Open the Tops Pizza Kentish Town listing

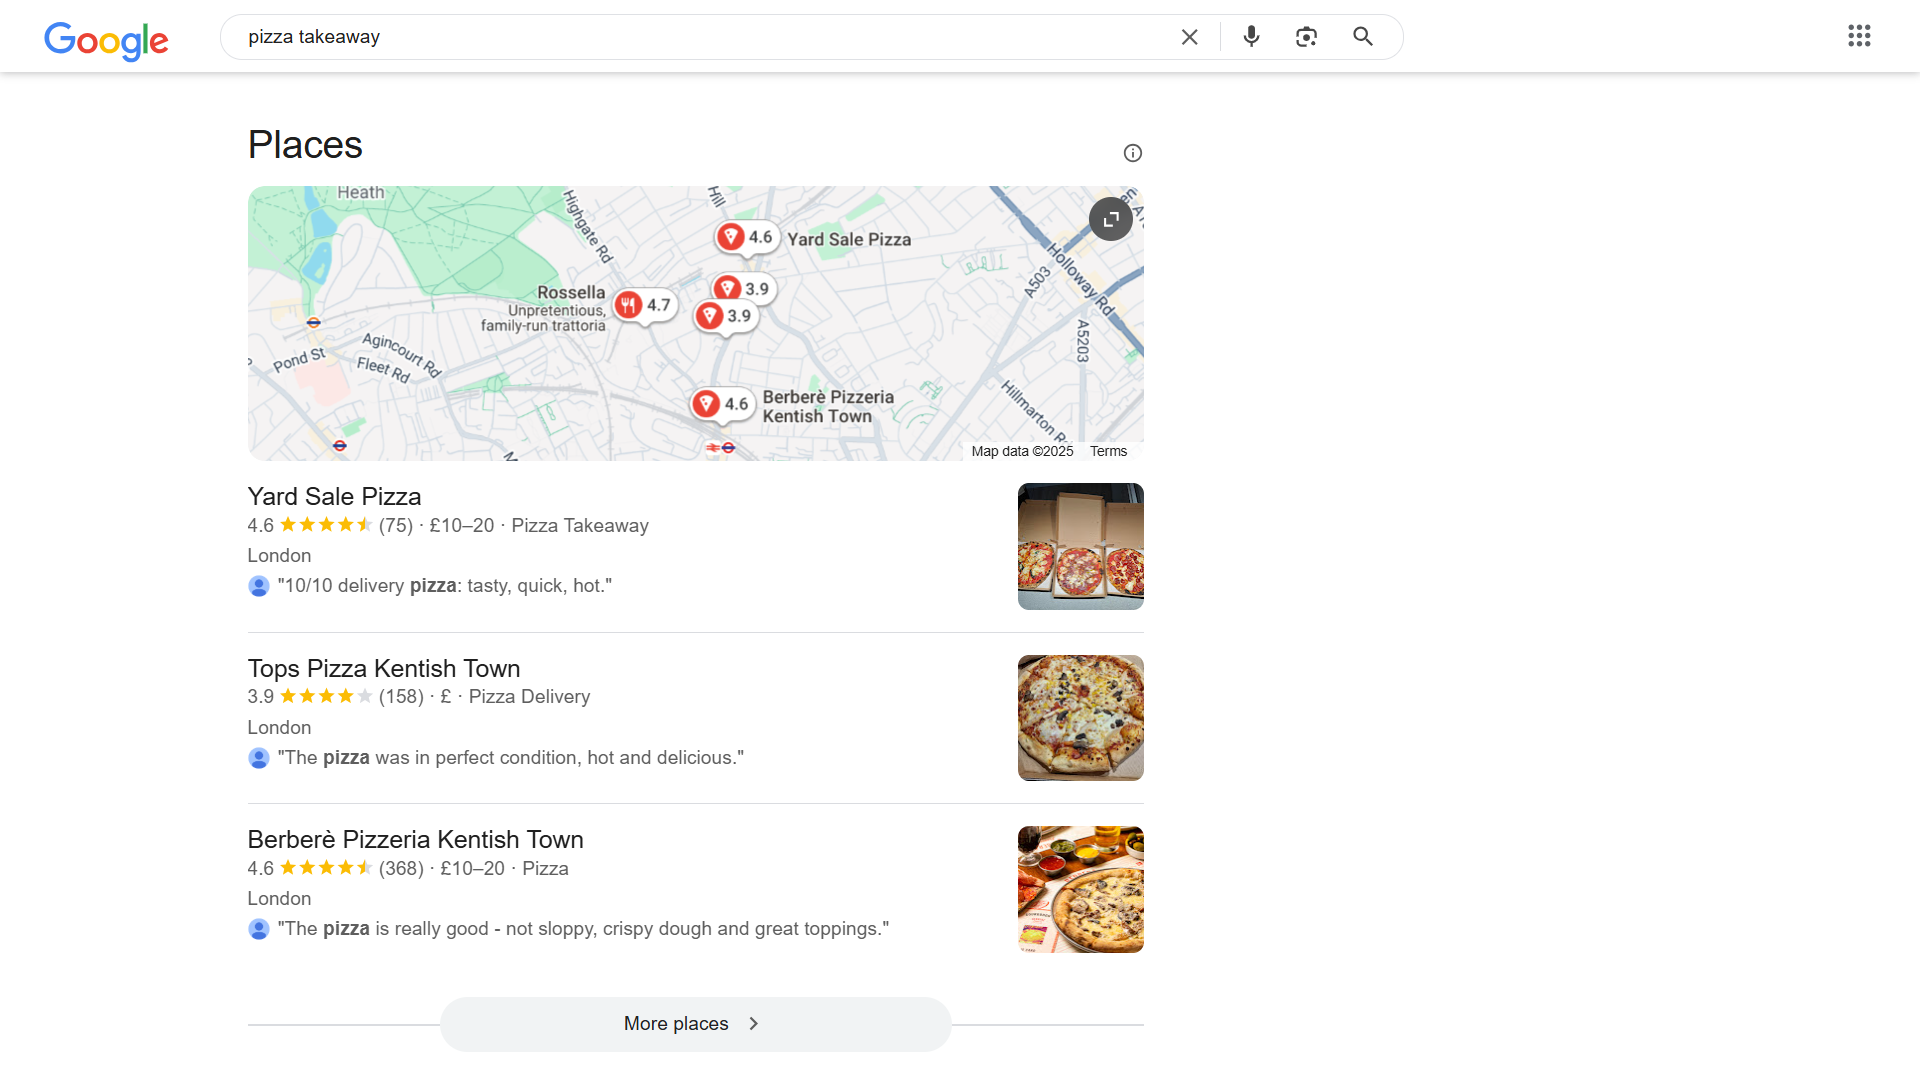(x=384, y=669)
